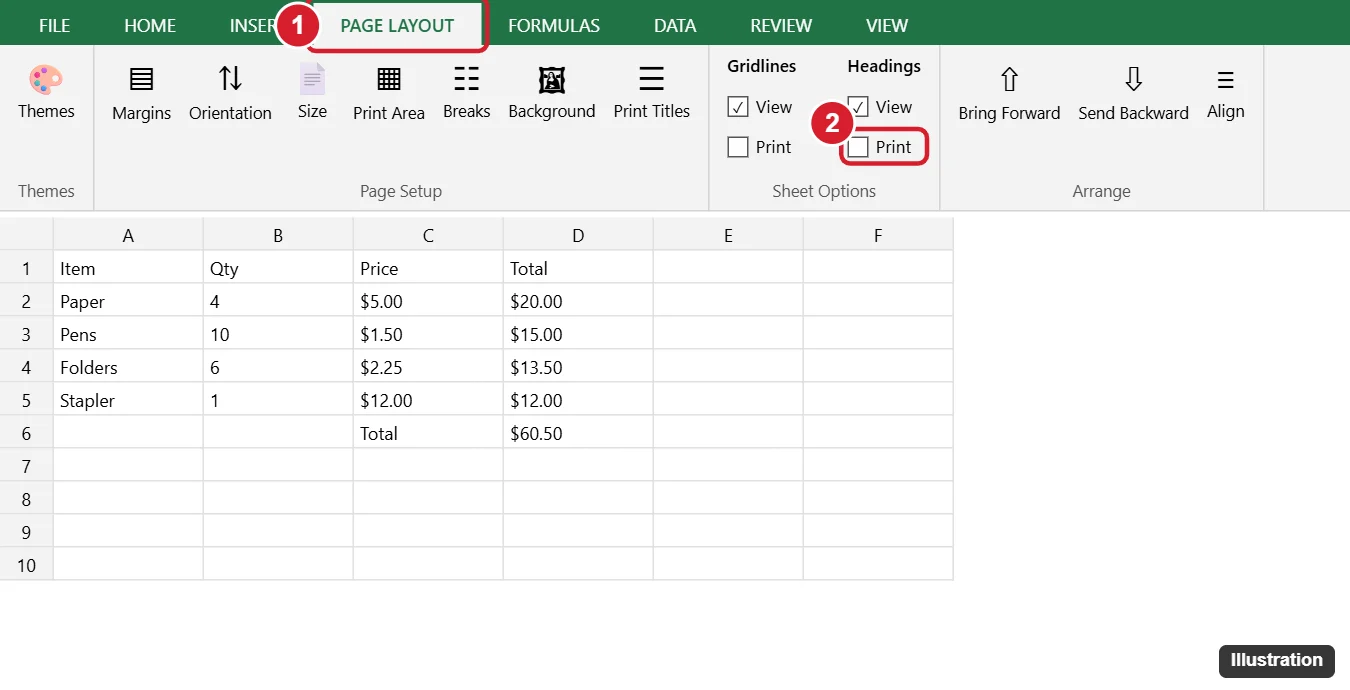
Task: Switch to the VIEW tab
Action: point(887,26)
